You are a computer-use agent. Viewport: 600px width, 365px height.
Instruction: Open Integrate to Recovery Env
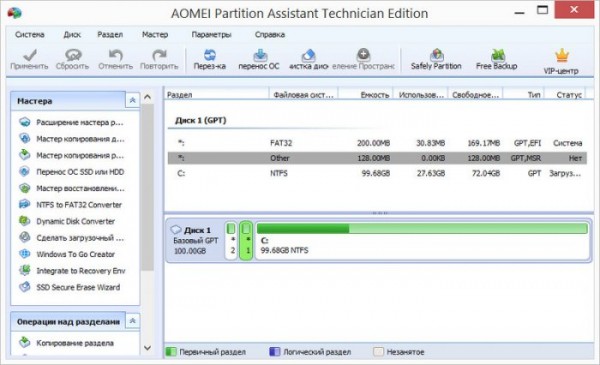tap(81, 270)
